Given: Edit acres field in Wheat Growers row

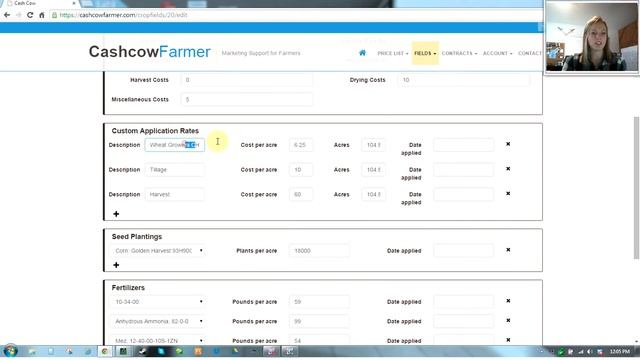Looking at the screenshot, I should coord(373,145).
